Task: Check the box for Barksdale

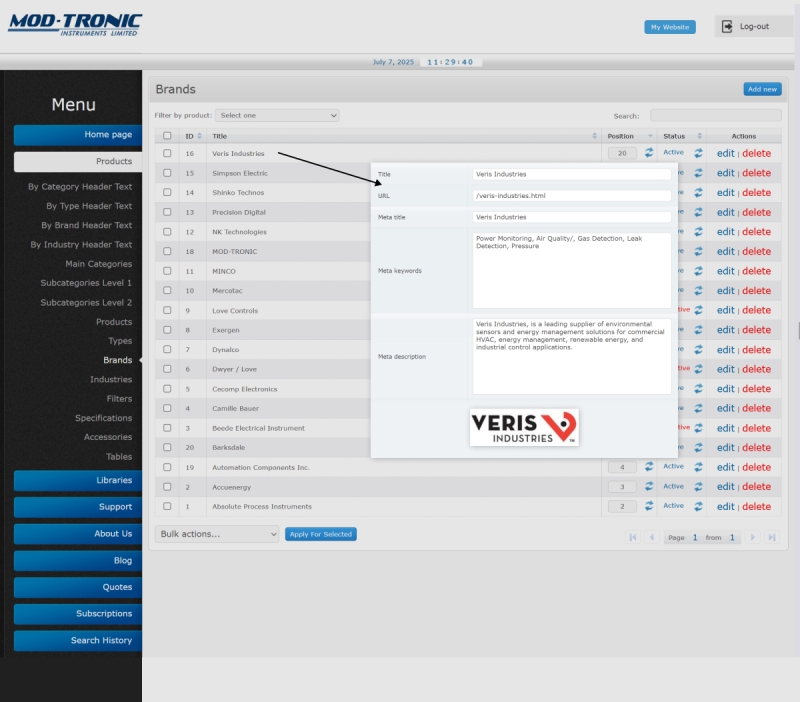Action: click(x=167, y=447)
